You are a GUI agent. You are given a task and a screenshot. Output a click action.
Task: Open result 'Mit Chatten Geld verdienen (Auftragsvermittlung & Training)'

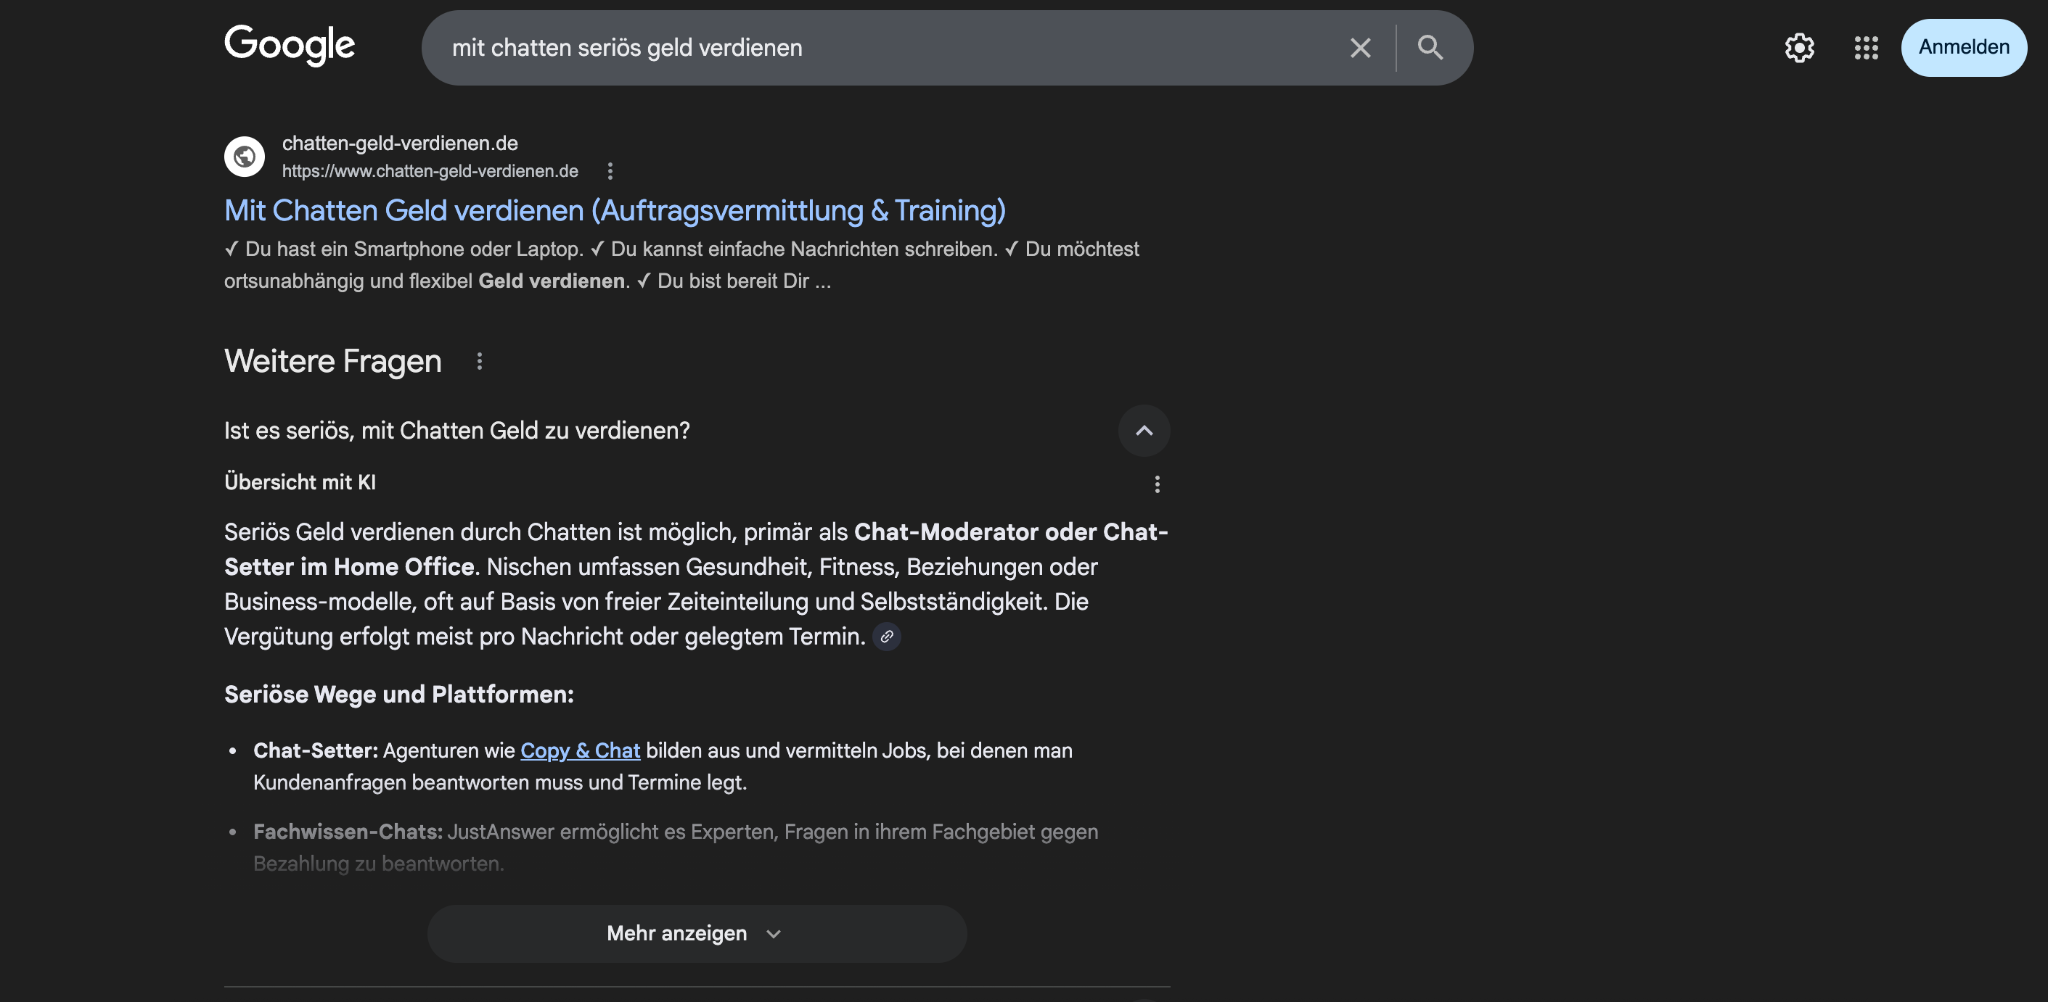615,211
